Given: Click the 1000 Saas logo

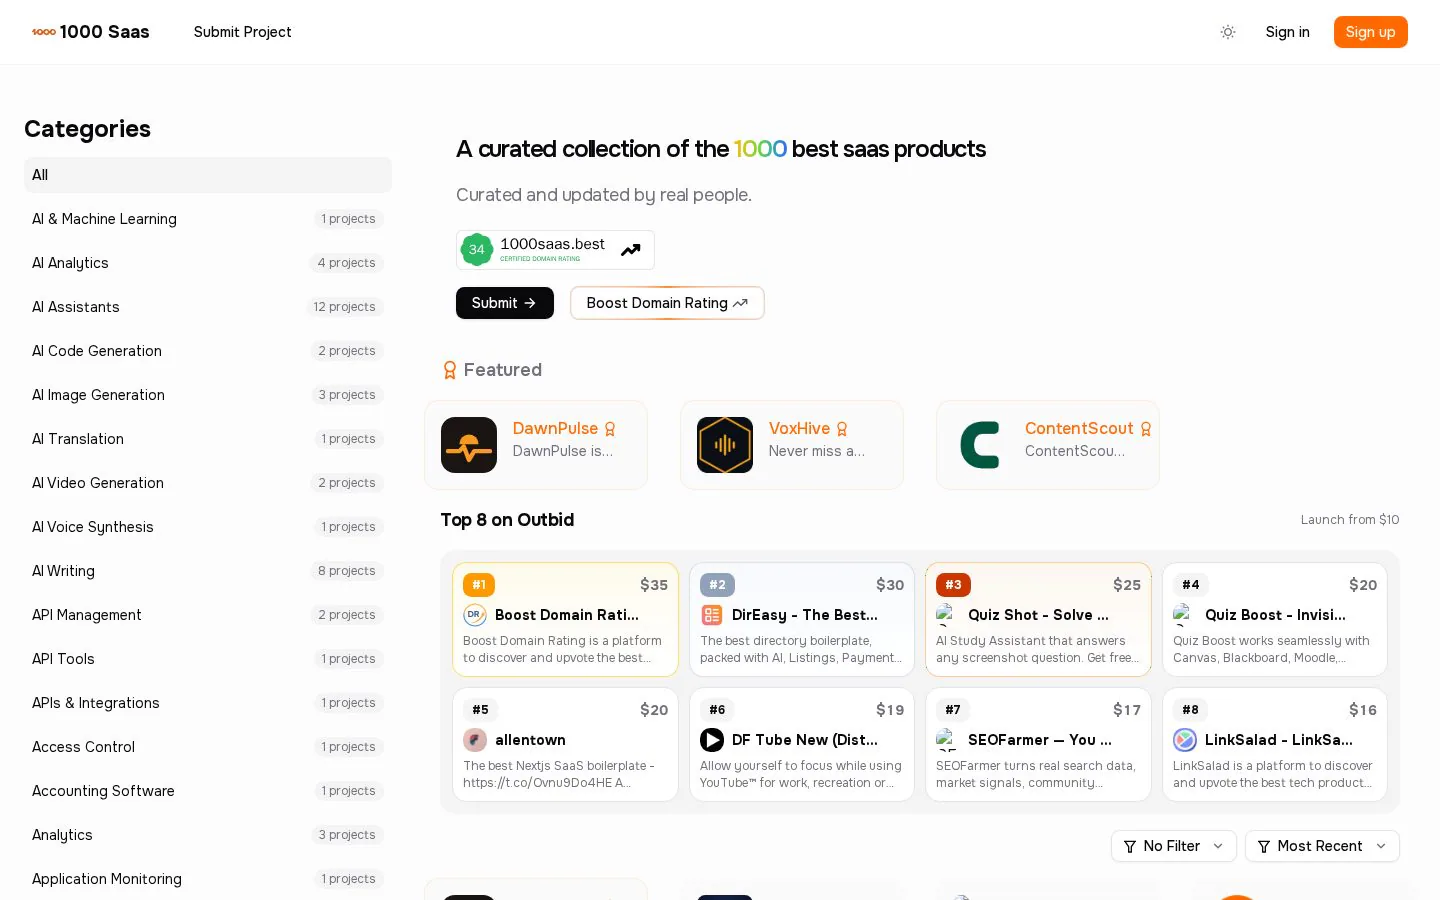Looking at the screenshot, I should pos(91,32).
